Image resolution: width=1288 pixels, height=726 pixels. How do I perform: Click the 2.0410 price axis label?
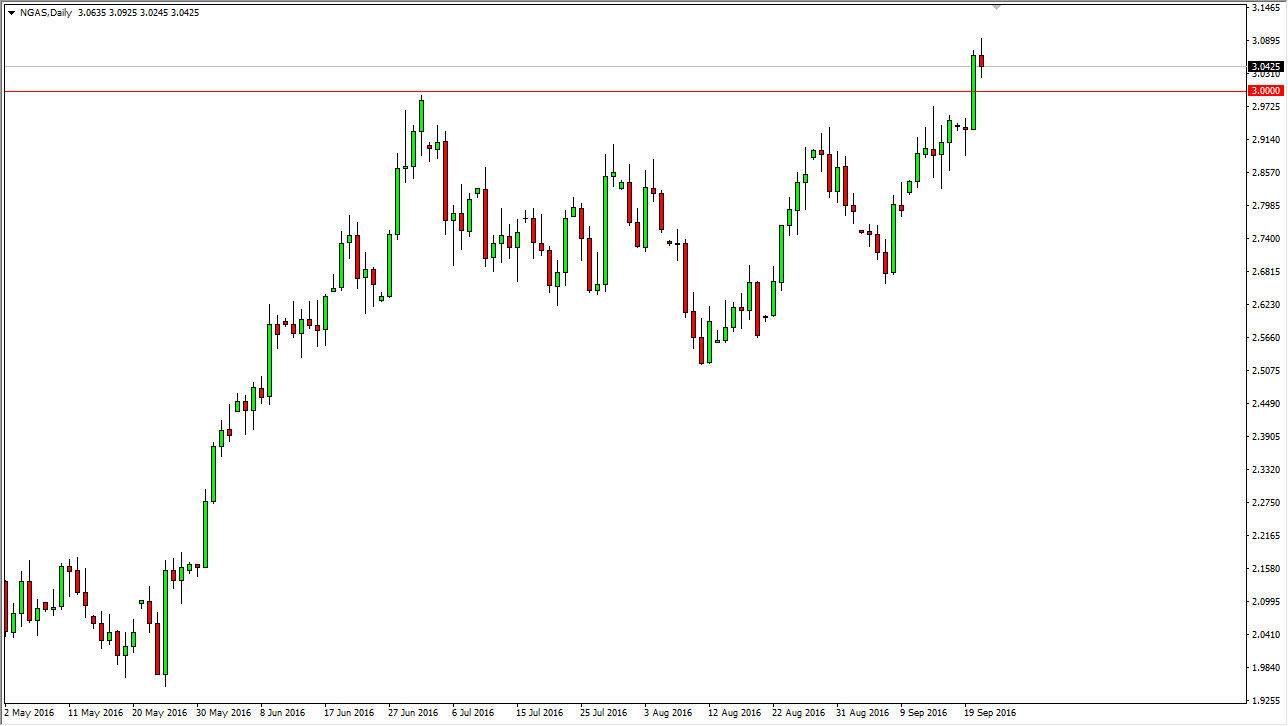[x=1265, y=634]
